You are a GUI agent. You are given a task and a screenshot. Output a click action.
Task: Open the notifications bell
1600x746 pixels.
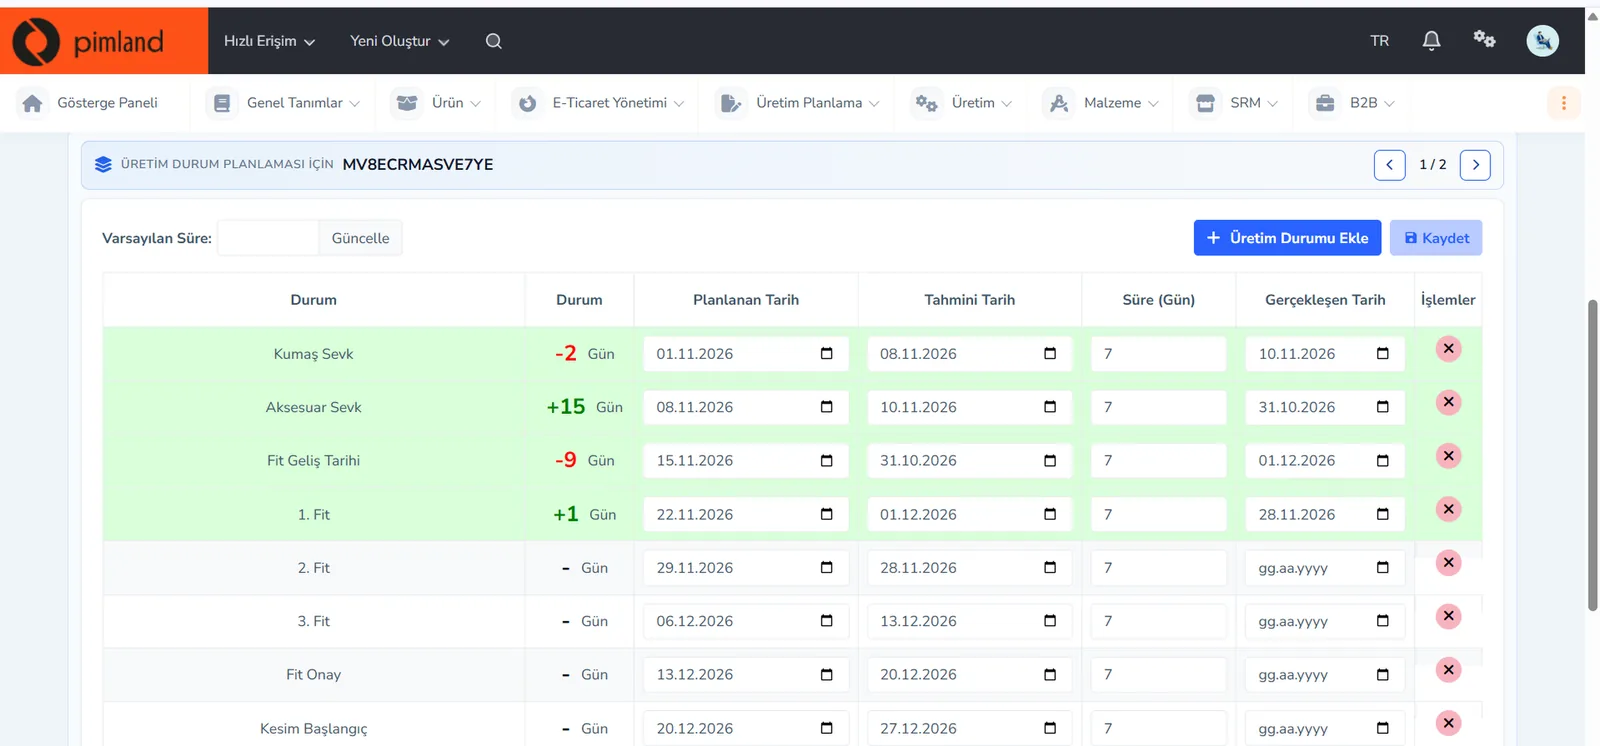pos(1431,41)
